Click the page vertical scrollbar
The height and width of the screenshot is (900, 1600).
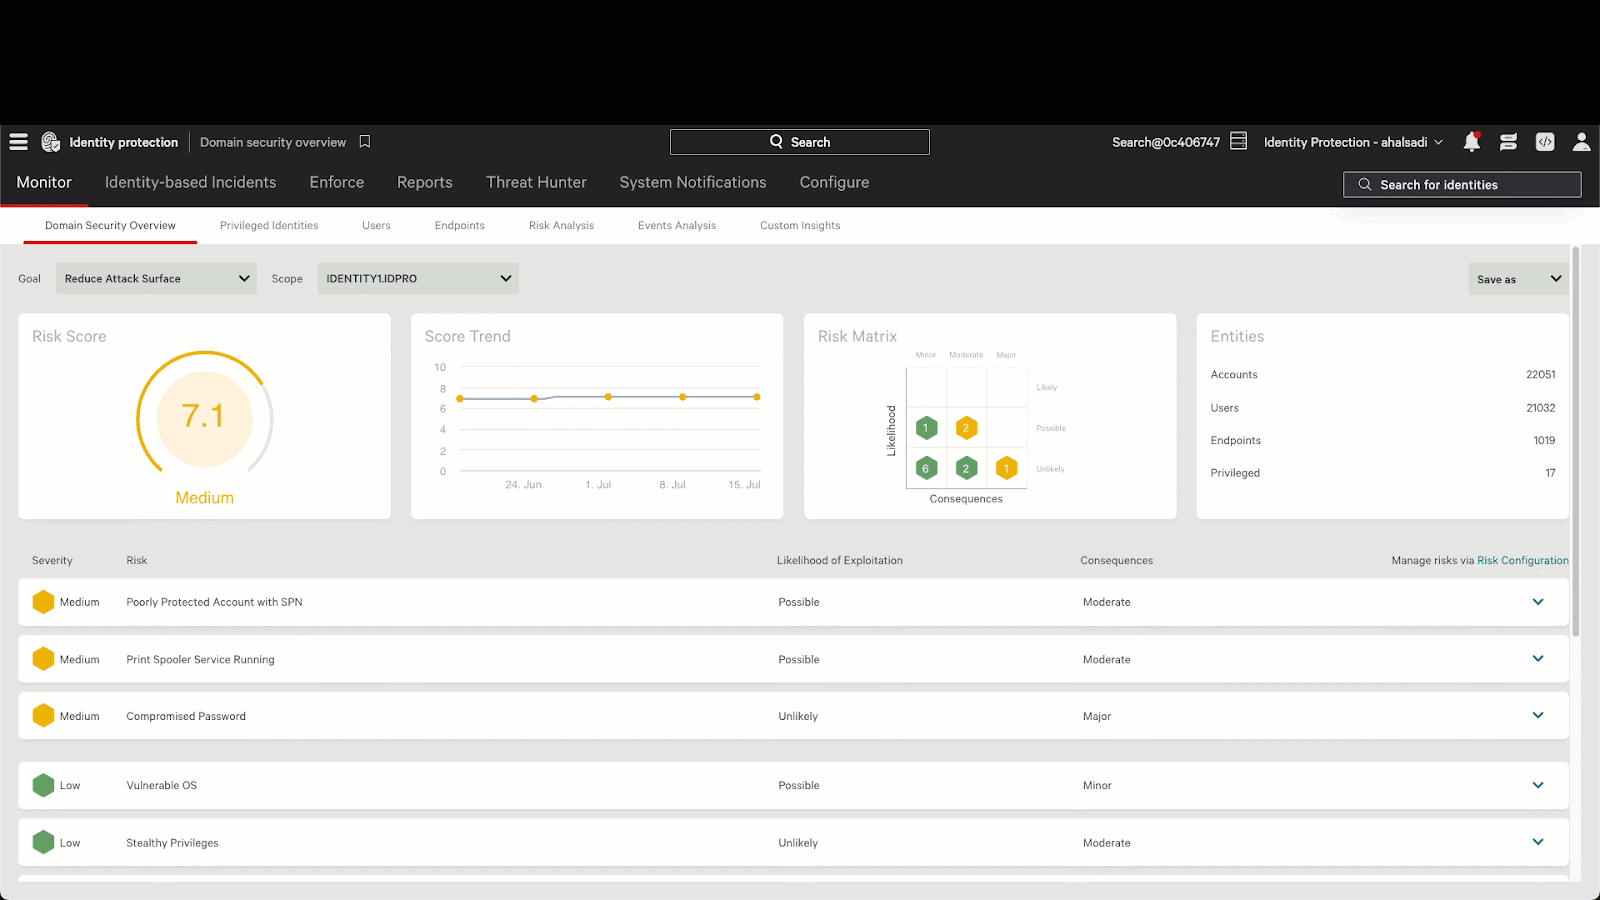(1576, 440)
